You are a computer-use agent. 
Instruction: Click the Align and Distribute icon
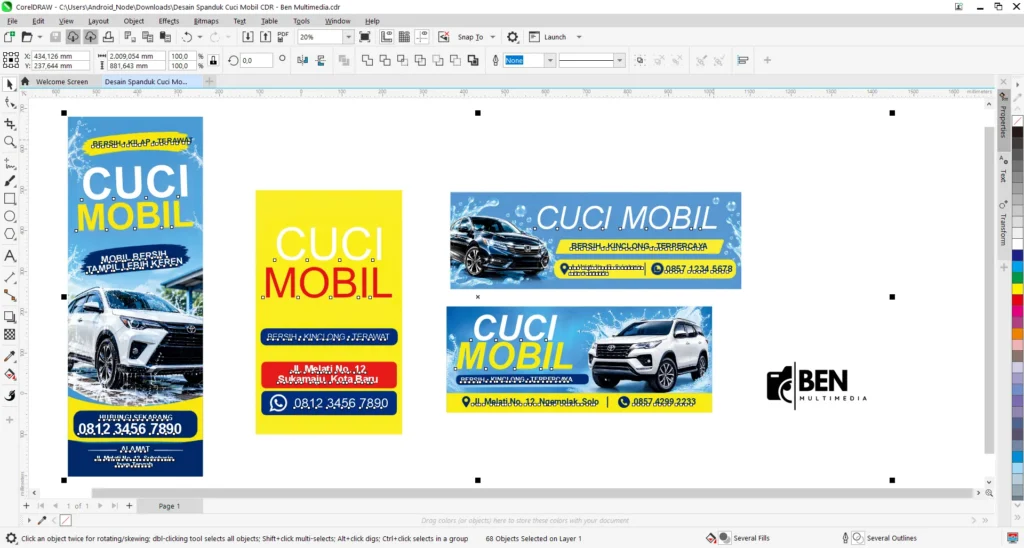pyautogui.click(x=743, y=60)
